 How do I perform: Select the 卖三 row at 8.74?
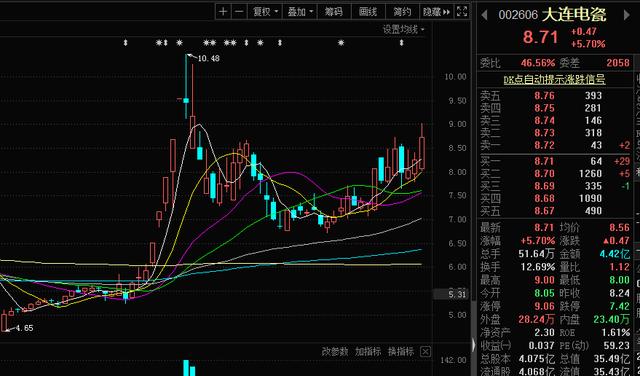point(554,120)
